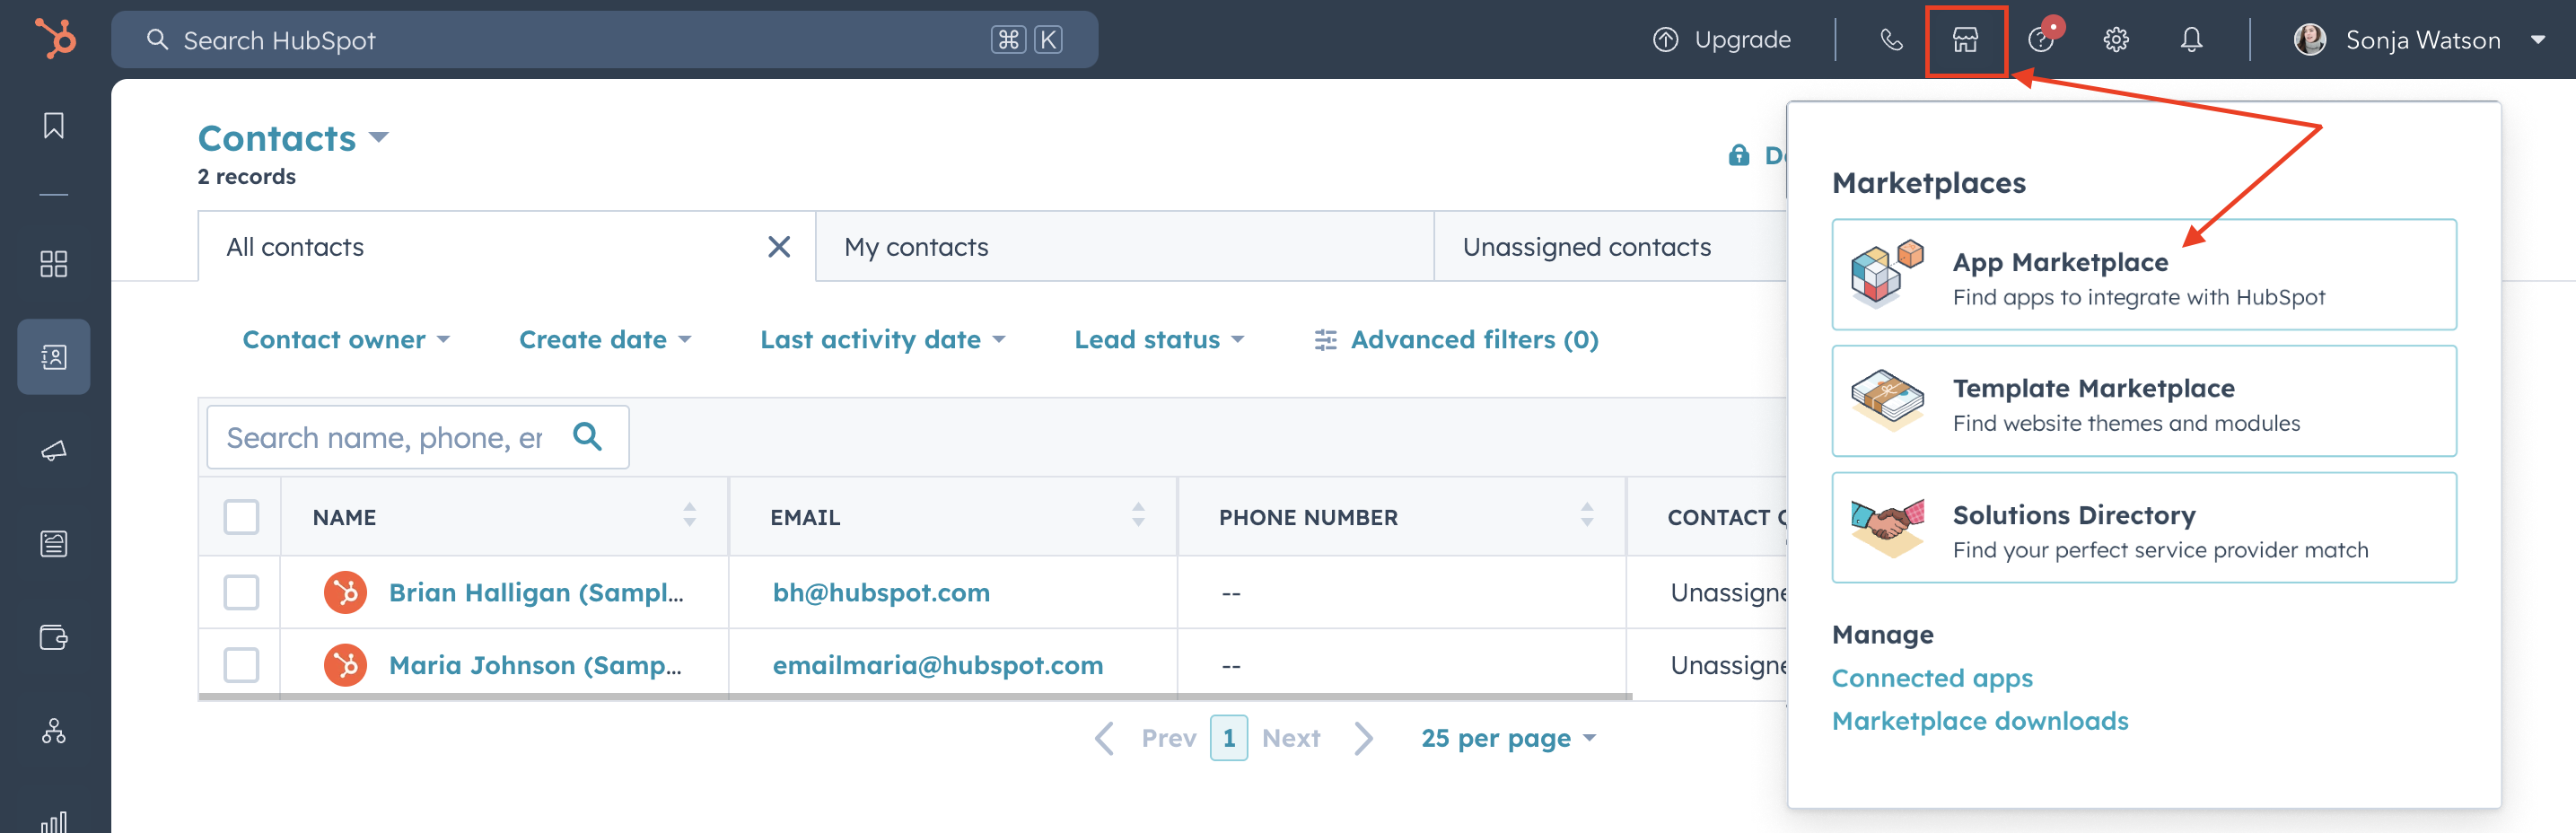The width and height of the screenshot is (2576, 833).
Task: Toggle the select-all contacts checkbox
Action: pos(241,517)
